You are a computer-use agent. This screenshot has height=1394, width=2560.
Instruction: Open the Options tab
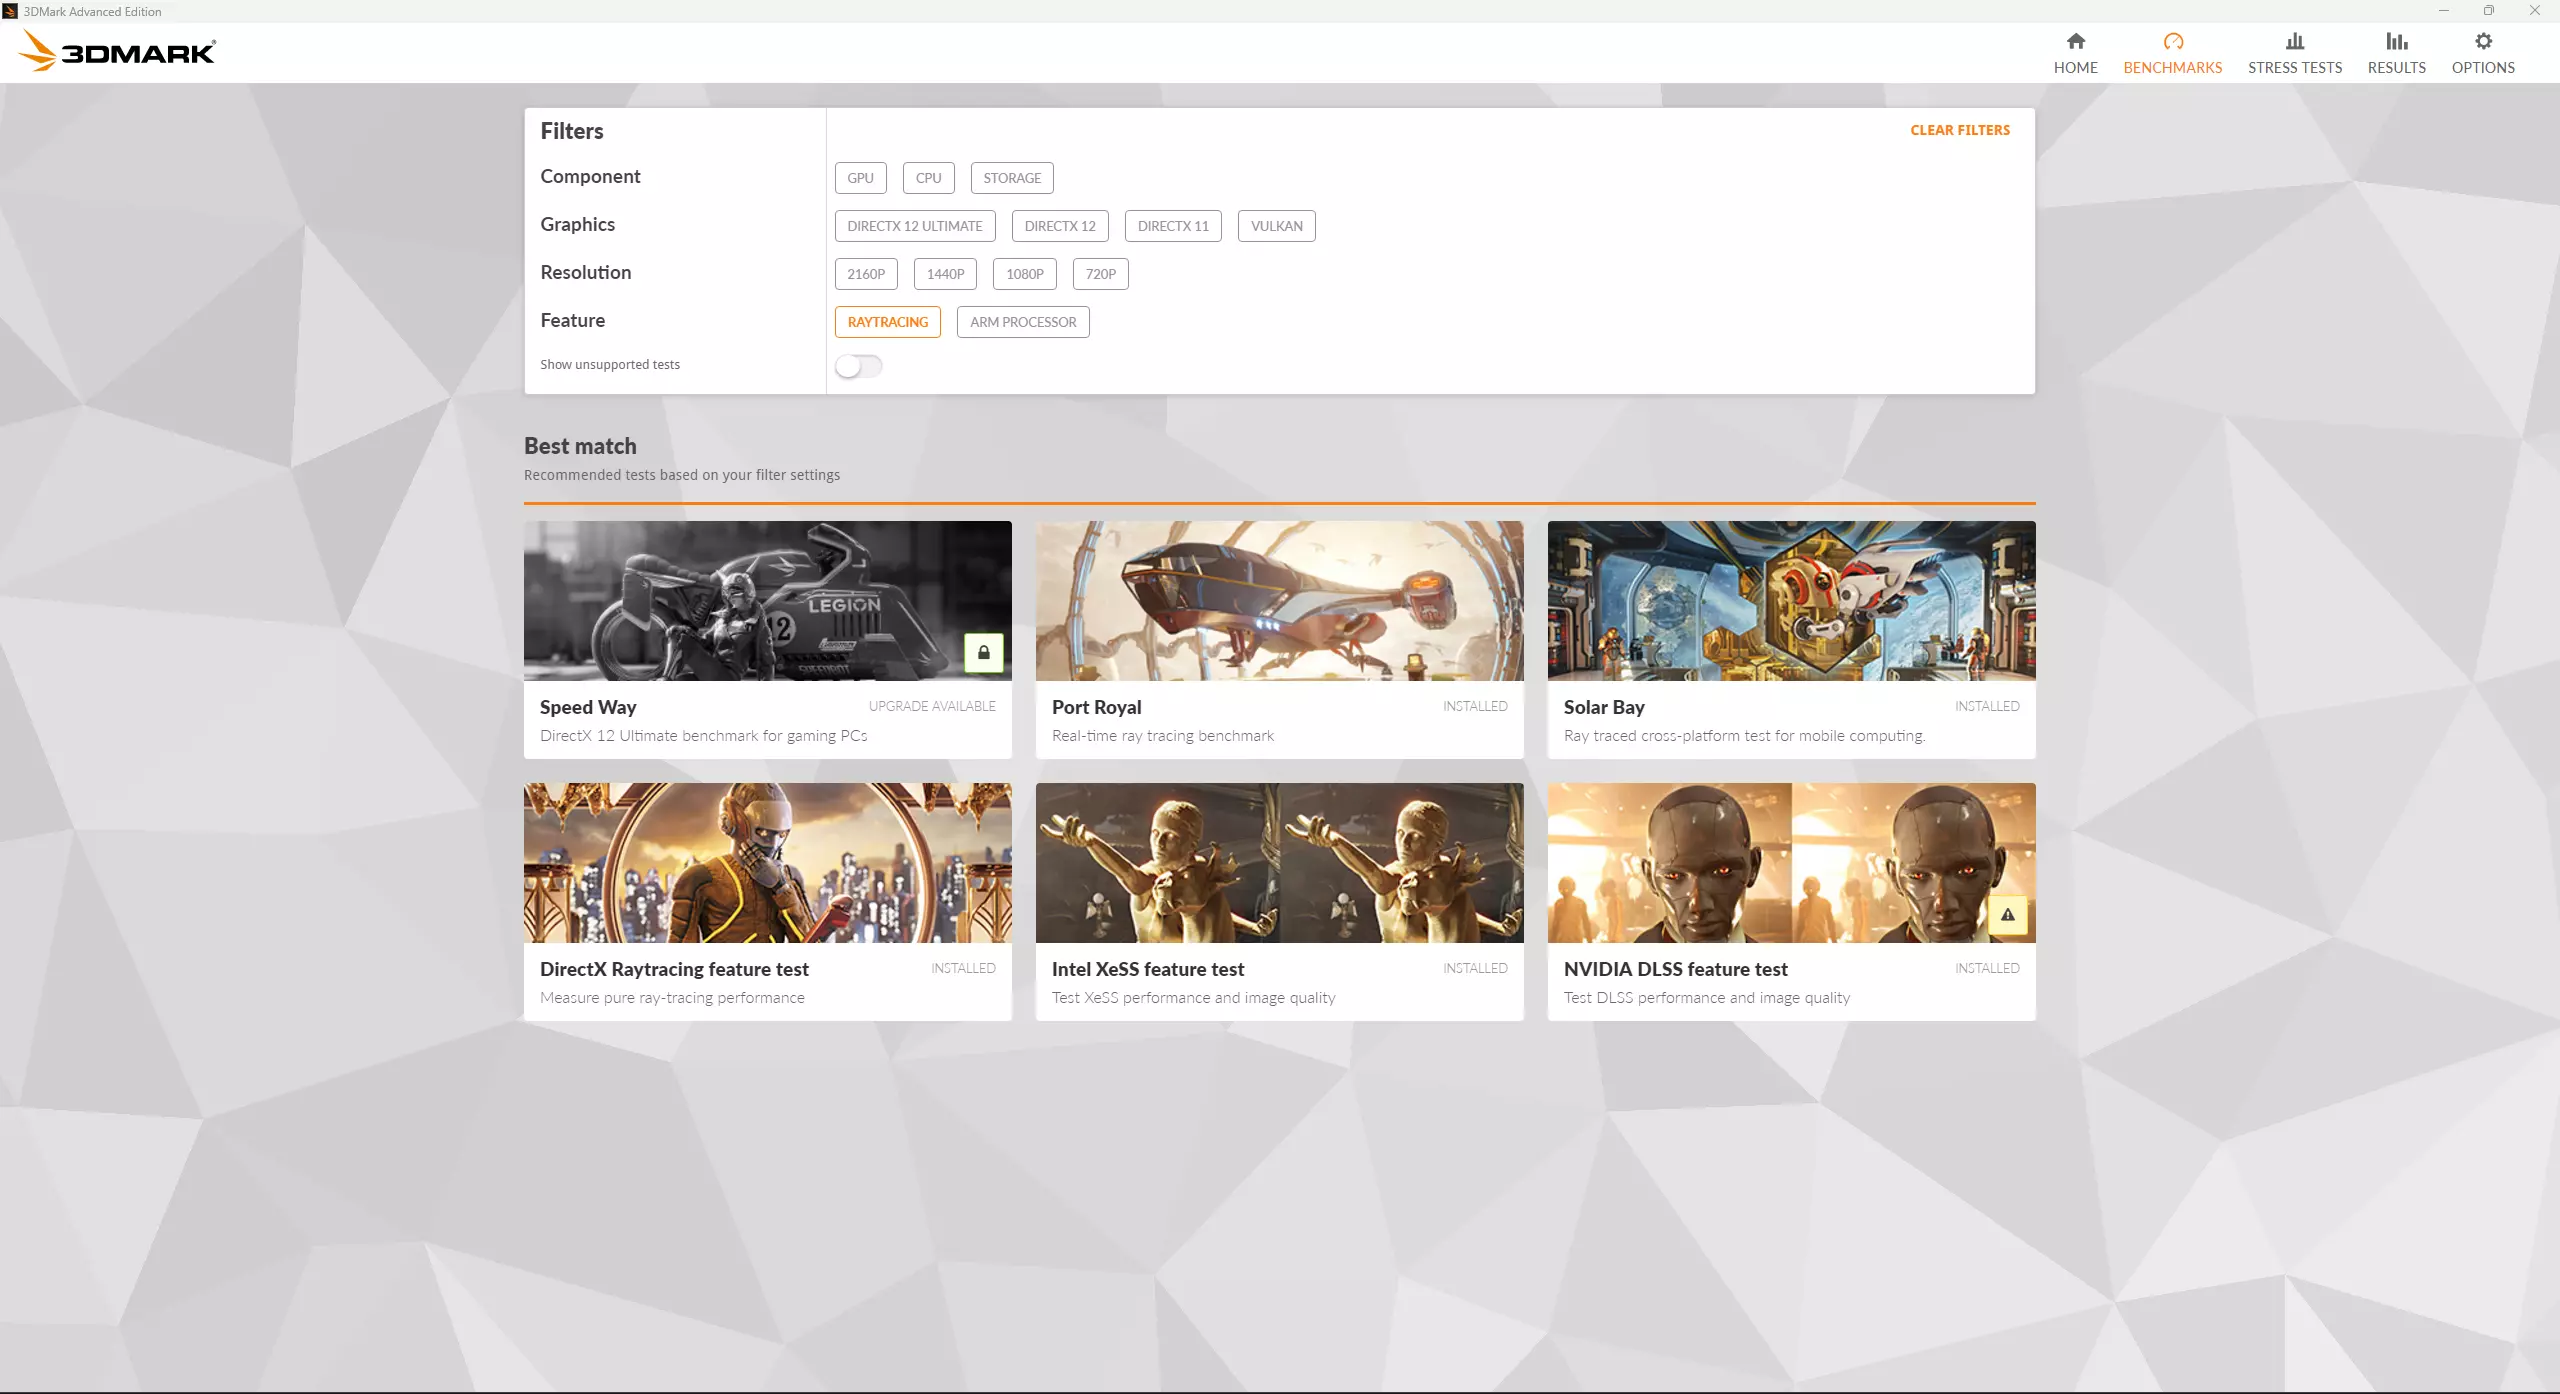pyautogui.click(x=2482, y=53)
